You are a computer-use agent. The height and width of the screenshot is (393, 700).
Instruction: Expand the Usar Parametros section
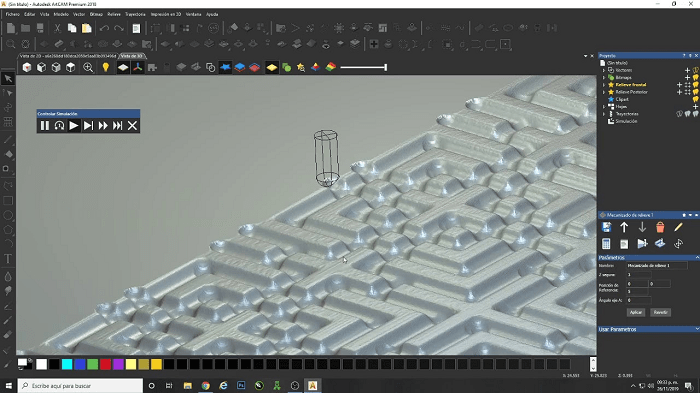pos(697,329)
